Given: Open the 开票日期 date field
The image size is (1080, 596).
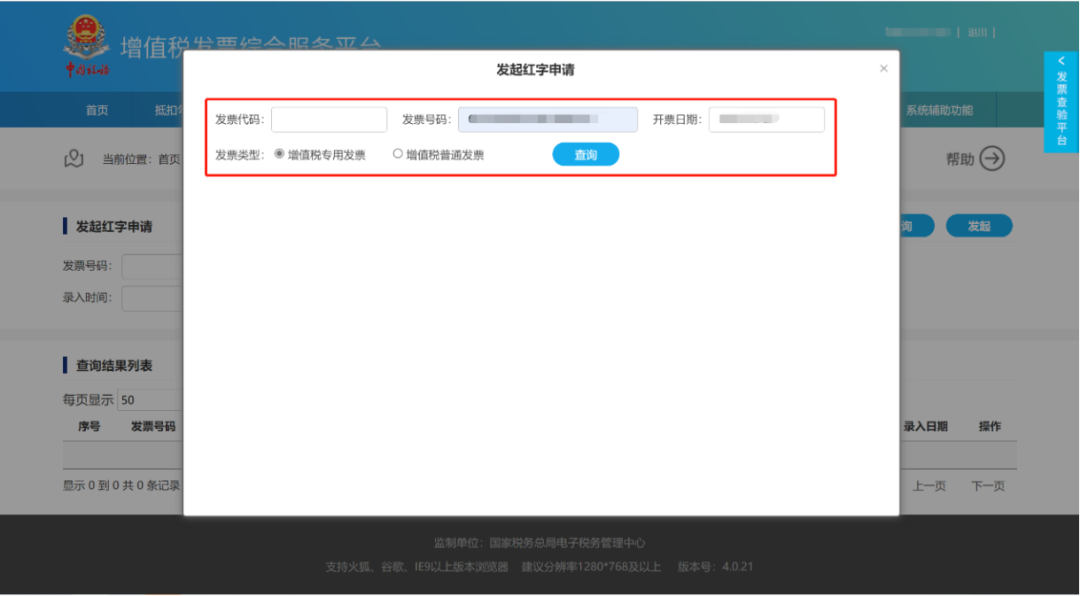Looking at the screenshot, I should (x=766, y=120).
